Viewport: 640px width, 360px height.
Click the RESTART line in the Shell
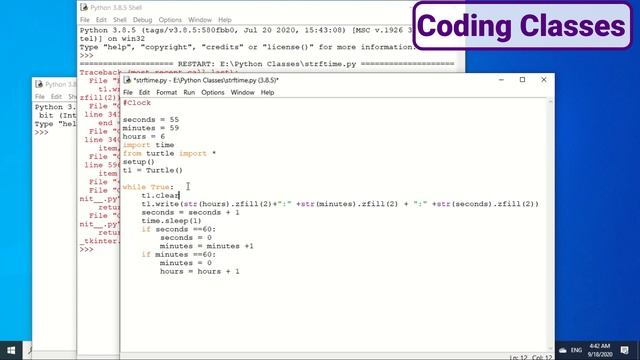click(267, 64)
